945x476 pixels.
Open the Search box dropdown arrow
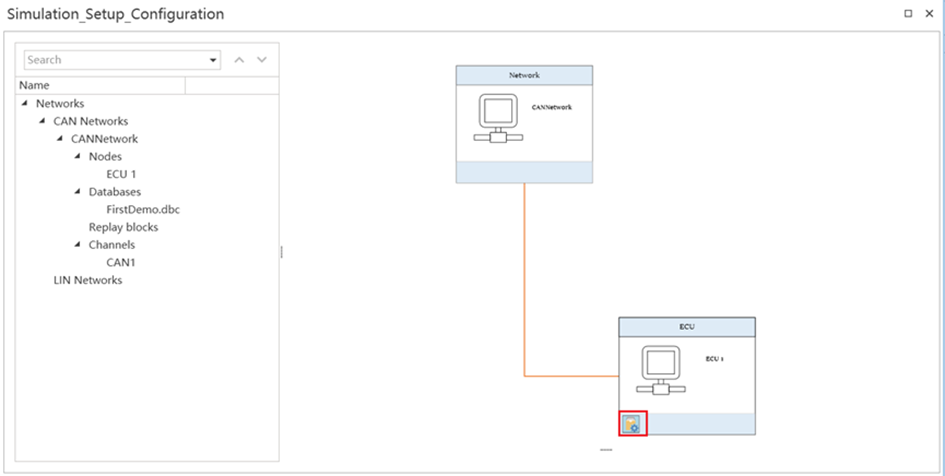click(213, 60)
